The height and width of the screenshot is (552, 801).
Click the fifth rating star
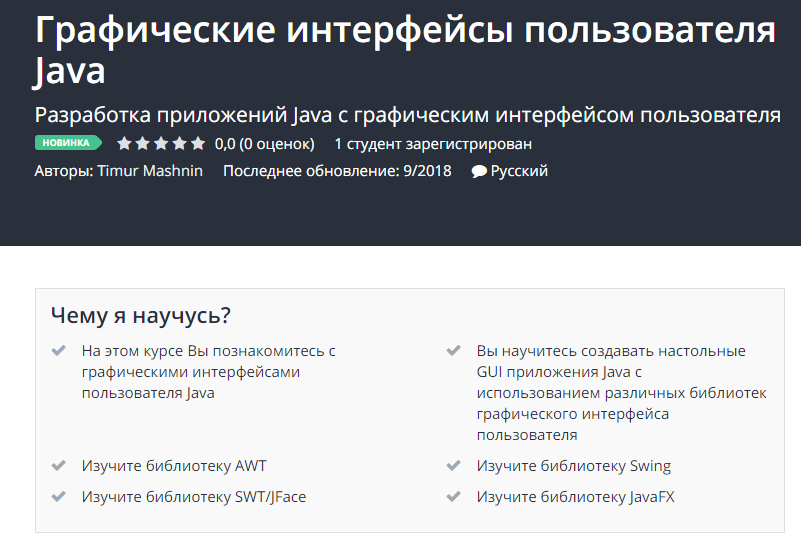click(198, 143)
